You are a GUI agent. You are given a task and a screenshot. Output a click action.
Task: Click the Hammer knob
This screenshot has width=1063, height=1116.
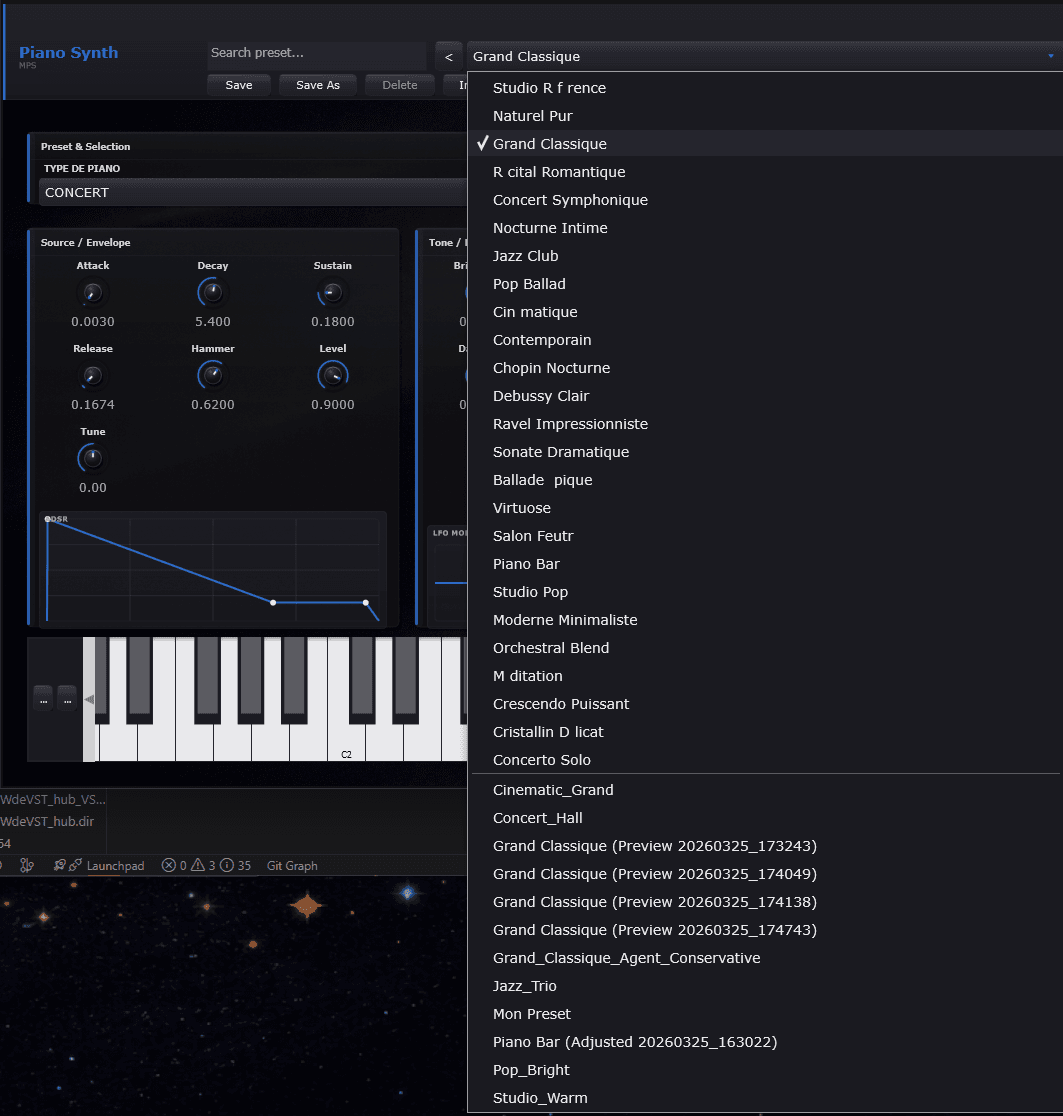[x=212, y=376]
